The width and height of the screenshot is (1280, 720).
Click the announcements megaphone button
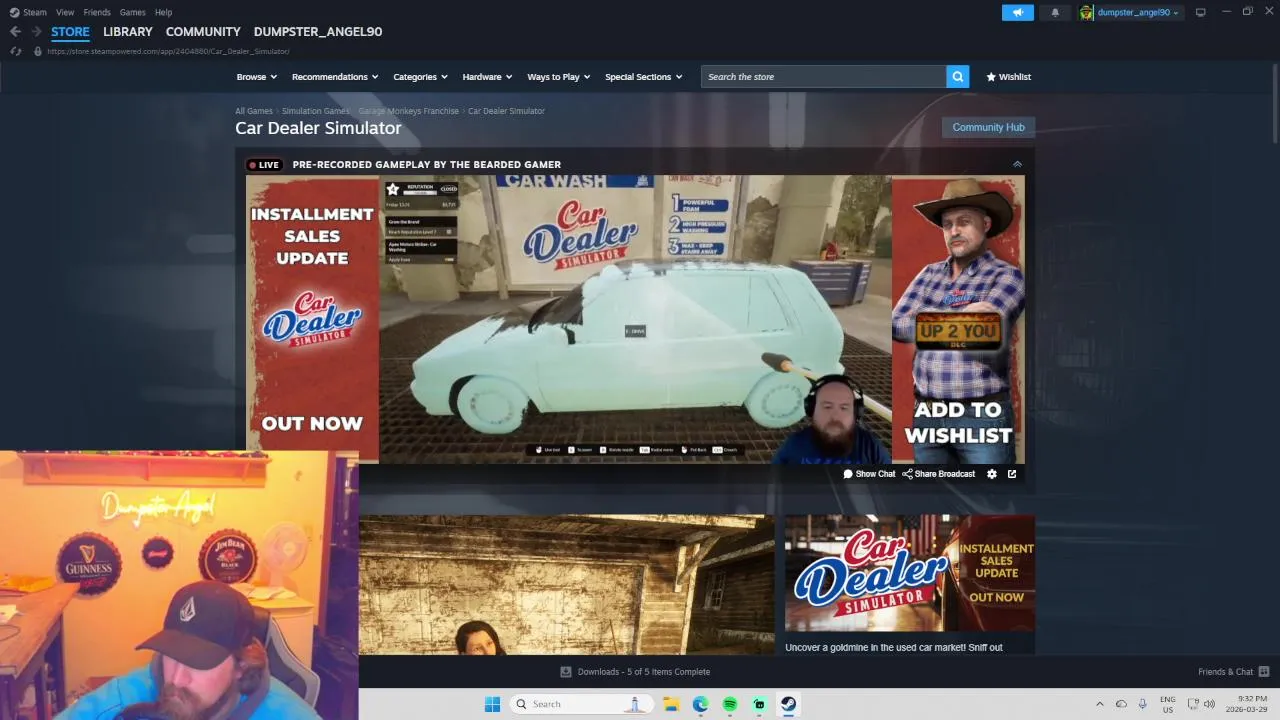click(x=1017, y=12)
